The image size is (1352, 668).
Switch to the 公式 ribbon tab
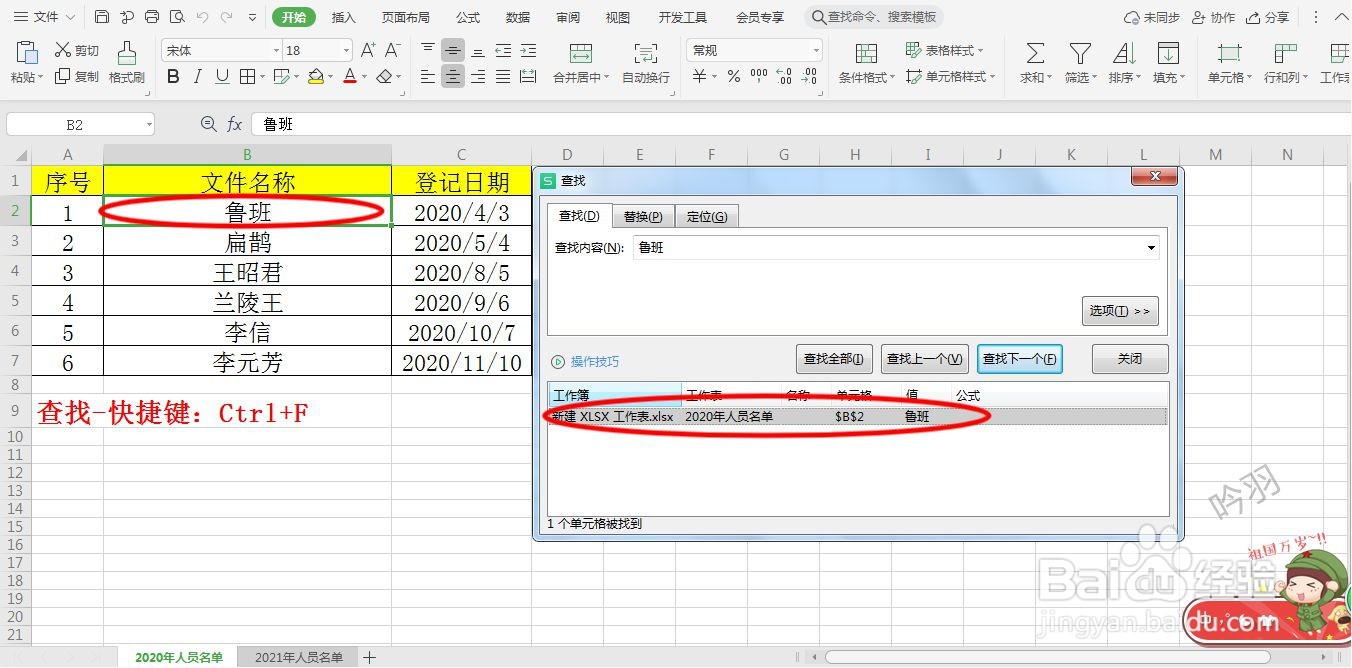tap(468, 17)
